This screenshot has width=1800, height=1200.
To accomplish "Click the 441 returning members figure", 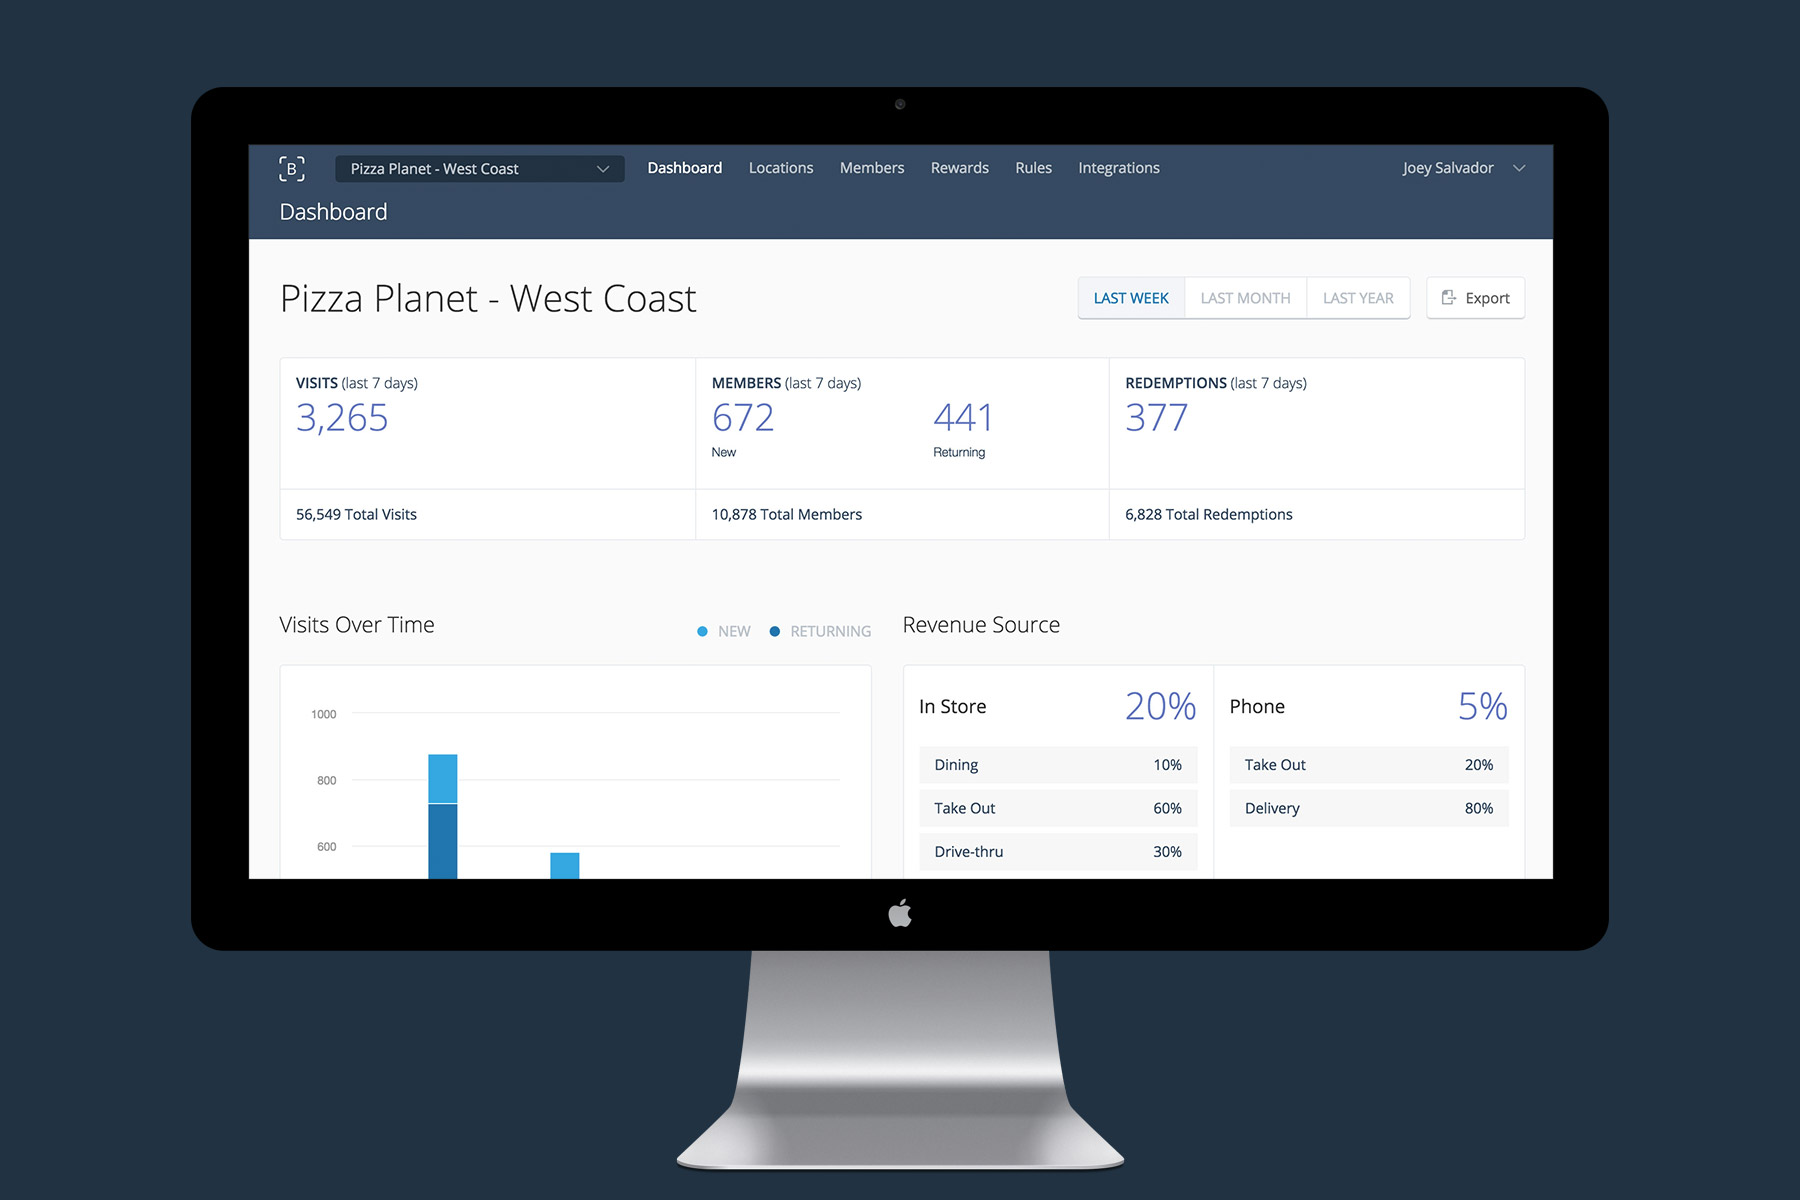I will point(963,417).
